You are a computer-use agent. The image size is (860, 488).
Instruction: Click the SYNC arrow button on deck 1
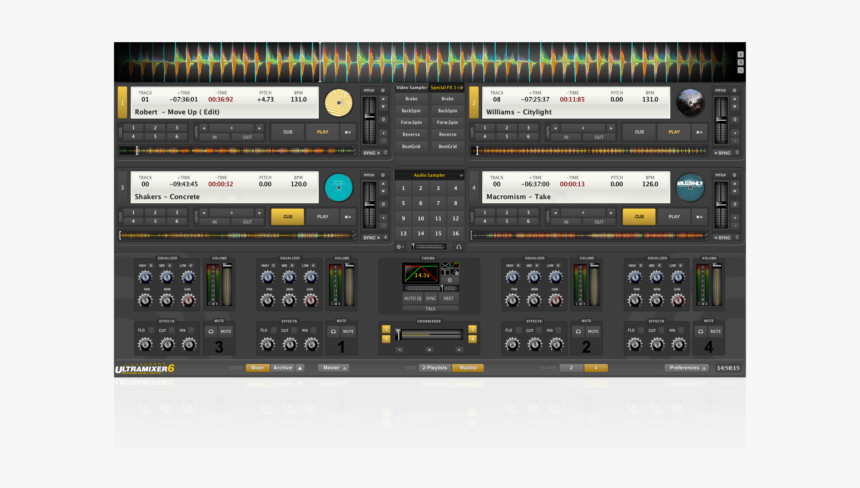pyautogui.click(x=372, y=153)
